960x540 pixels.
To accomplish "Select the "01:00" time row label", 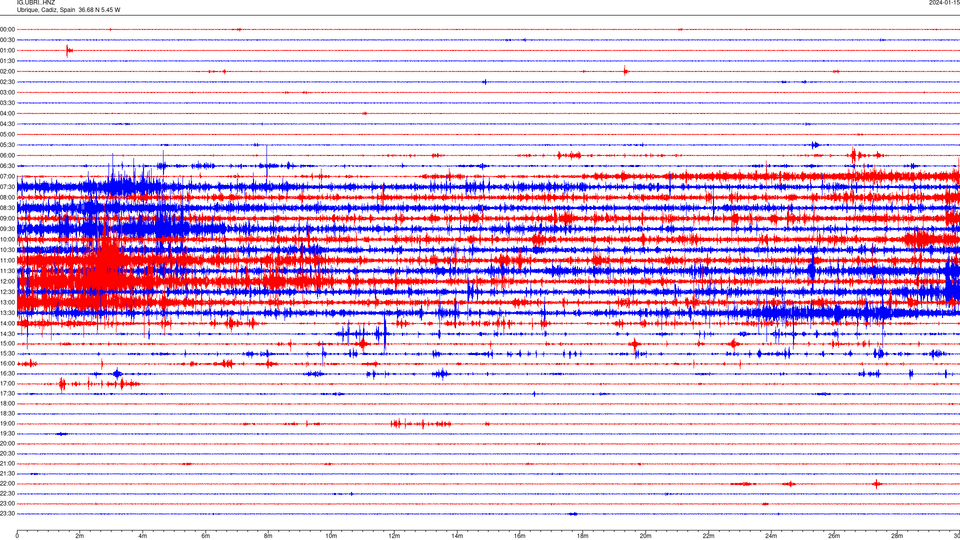I will click(7, 50).
